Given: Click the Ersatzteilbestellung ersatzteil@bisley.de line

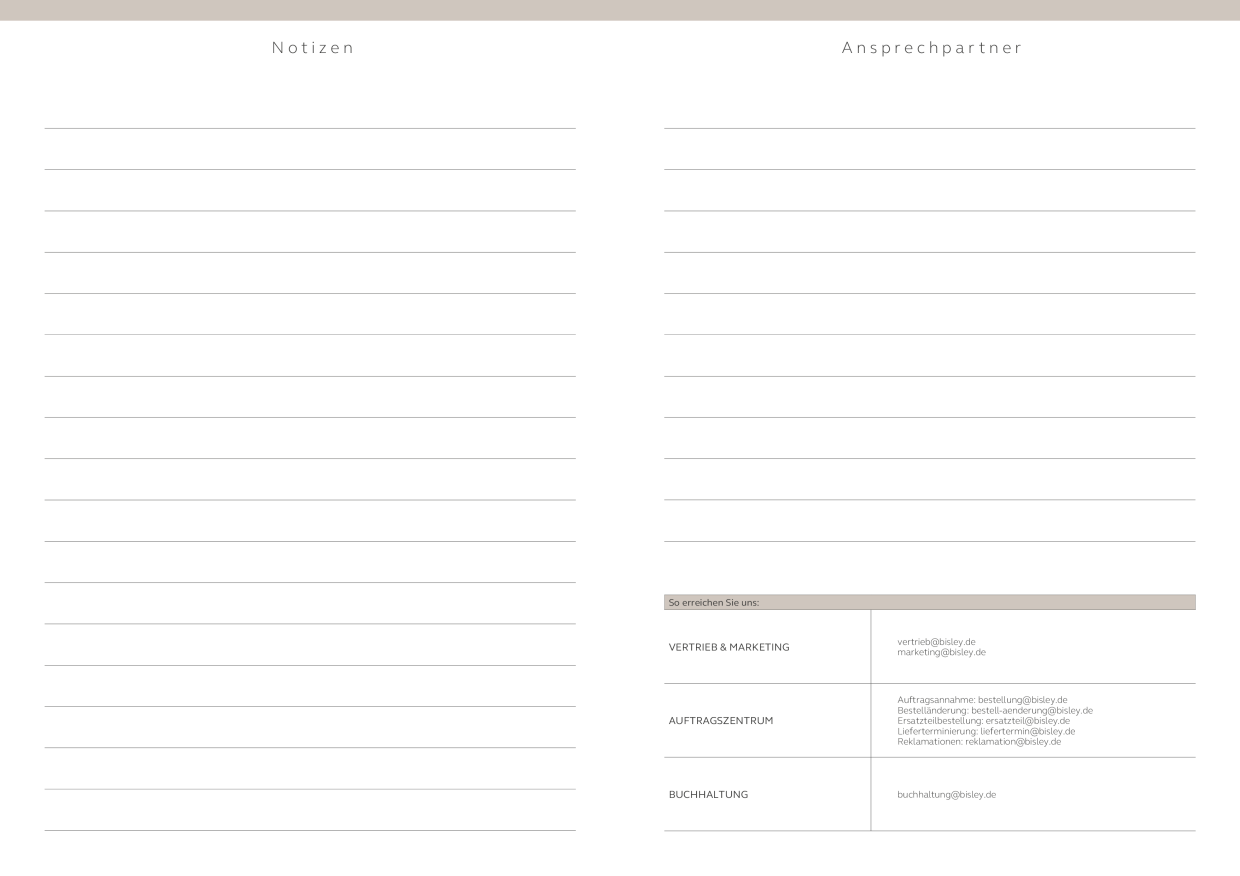Looking at the screenshot, I should pyautogui.click(x=983, y=721).
